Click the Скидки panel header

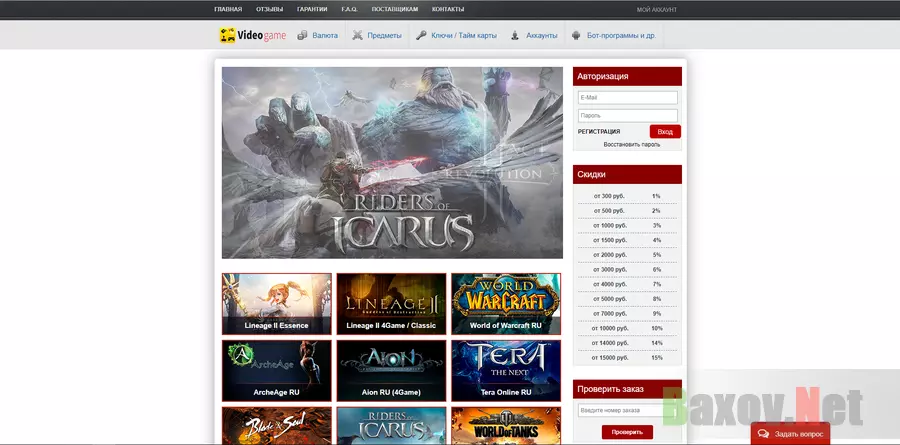tap(627, 175)
